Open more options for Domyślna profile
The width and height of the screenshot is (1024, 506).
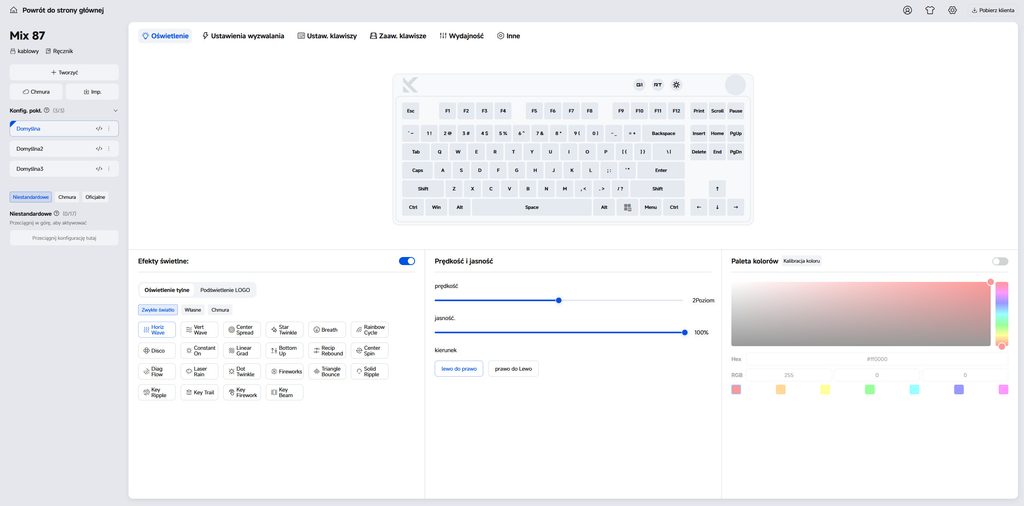(x=109, y=129)
